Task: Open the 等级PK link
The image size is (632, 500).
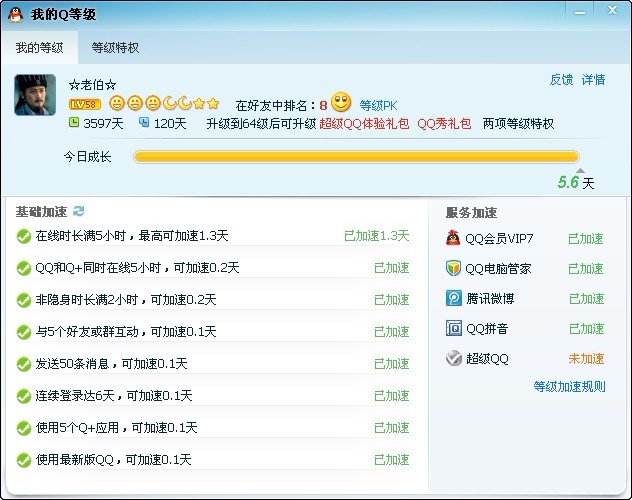Action: 378,106
